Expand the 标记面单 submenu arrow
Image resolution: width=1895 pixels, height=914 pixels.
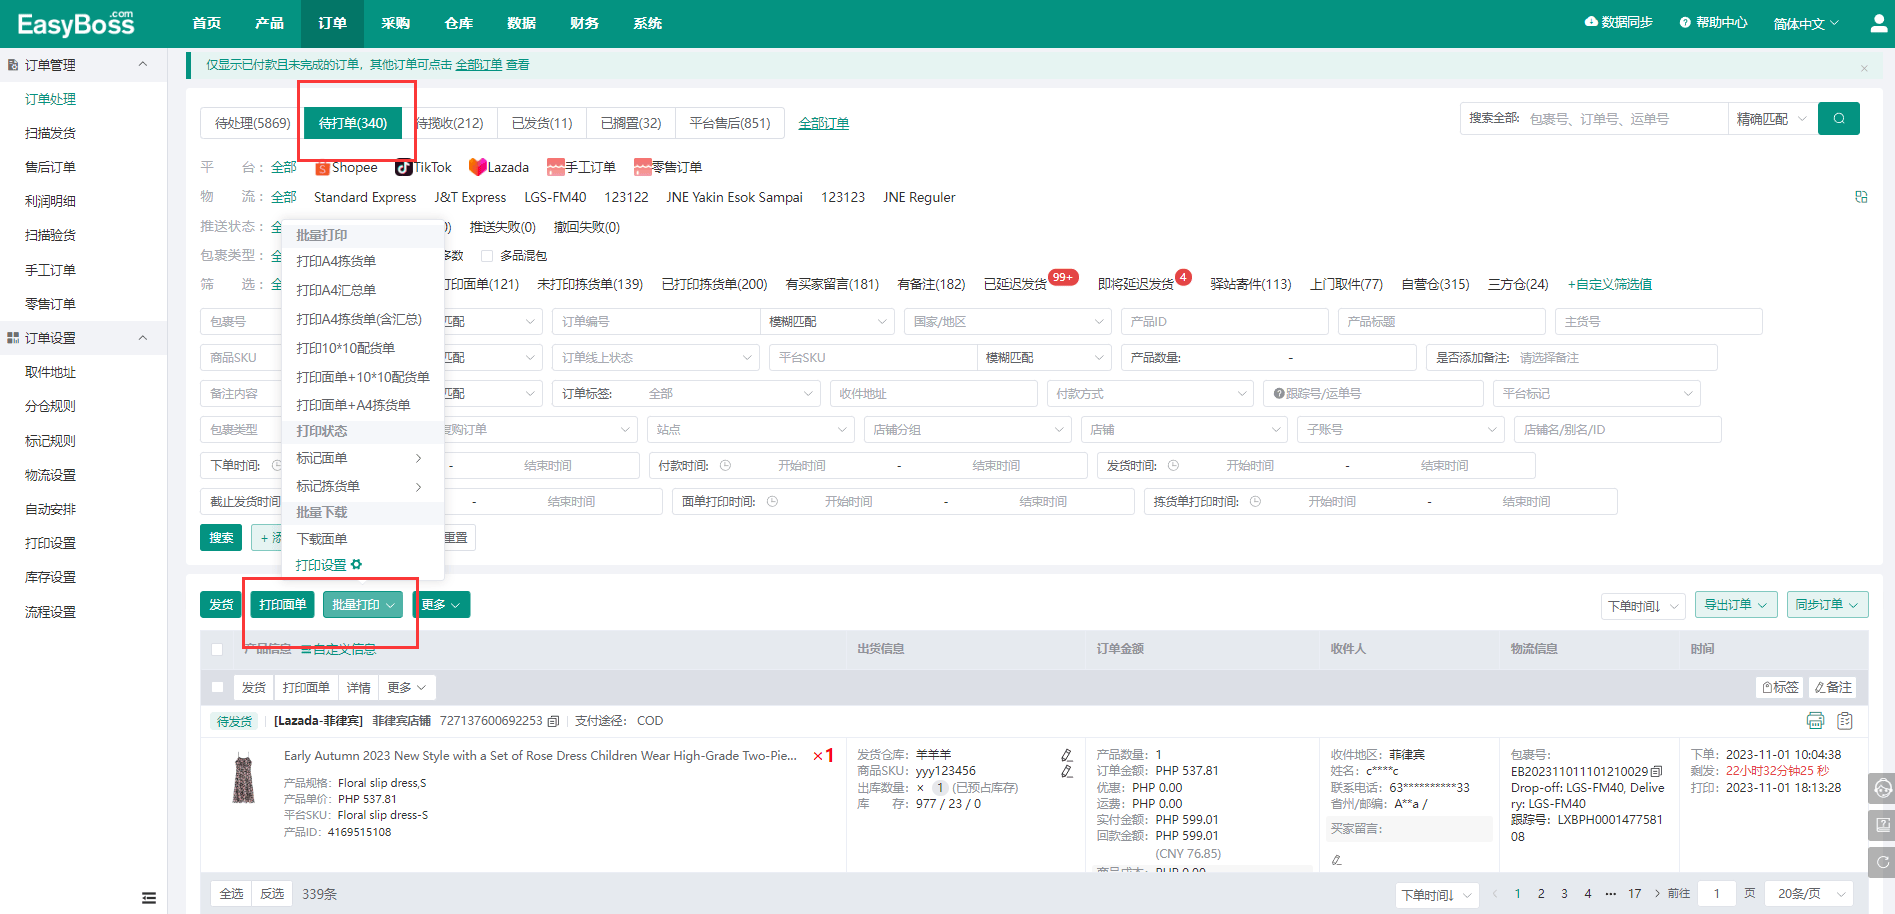[x=418, y=458]
